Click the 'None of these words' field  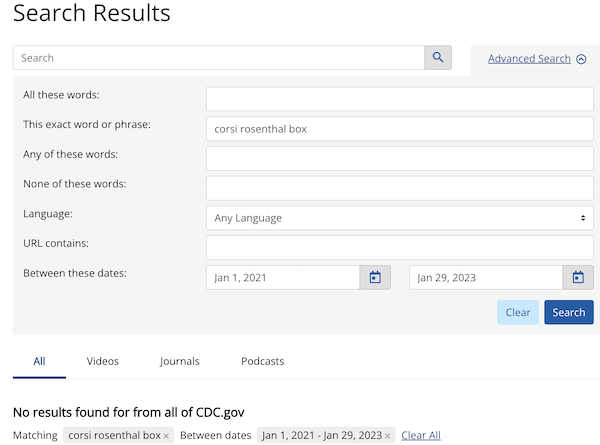[x=400, y=188]
